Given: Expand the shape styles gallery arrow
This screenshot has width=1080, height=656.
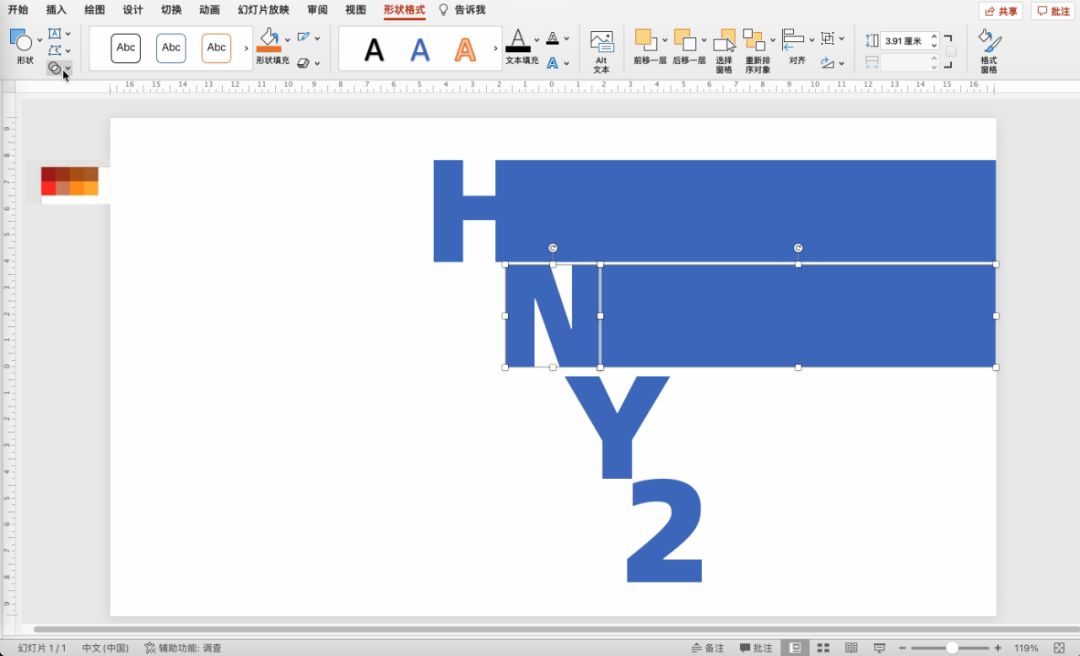Looking at the screenshot, I should click(x=246, y=48).
